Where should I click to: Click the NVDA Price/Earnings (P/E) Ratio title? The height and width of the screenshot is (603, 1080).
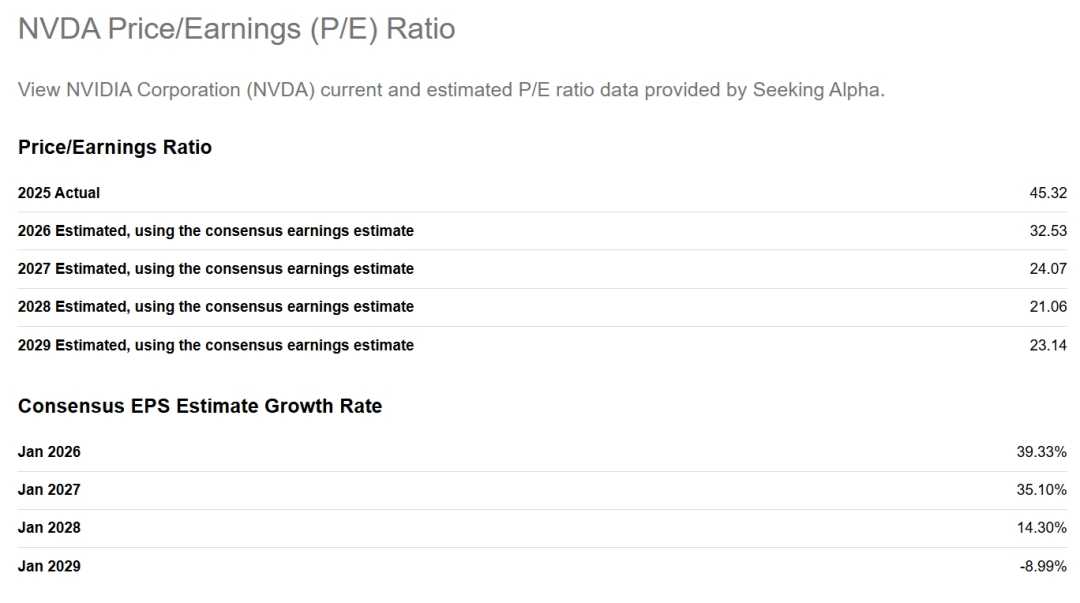(237, 29)
